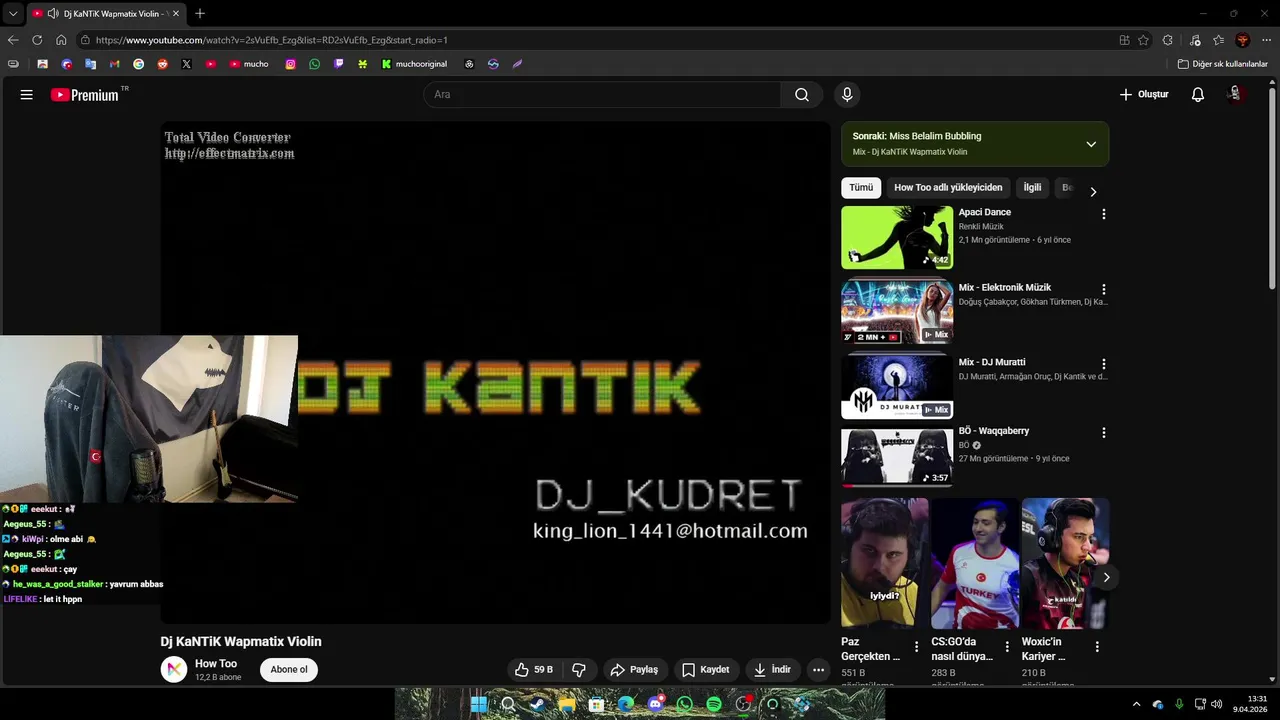
Task: Reload the page
Action: 37,40
